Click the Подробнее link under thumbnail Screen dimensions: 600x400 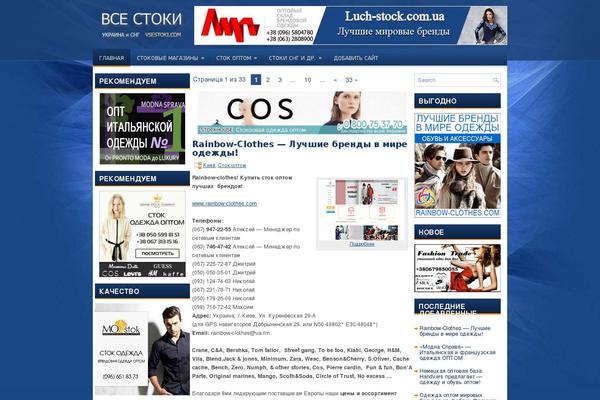click(x=362, y=244)
